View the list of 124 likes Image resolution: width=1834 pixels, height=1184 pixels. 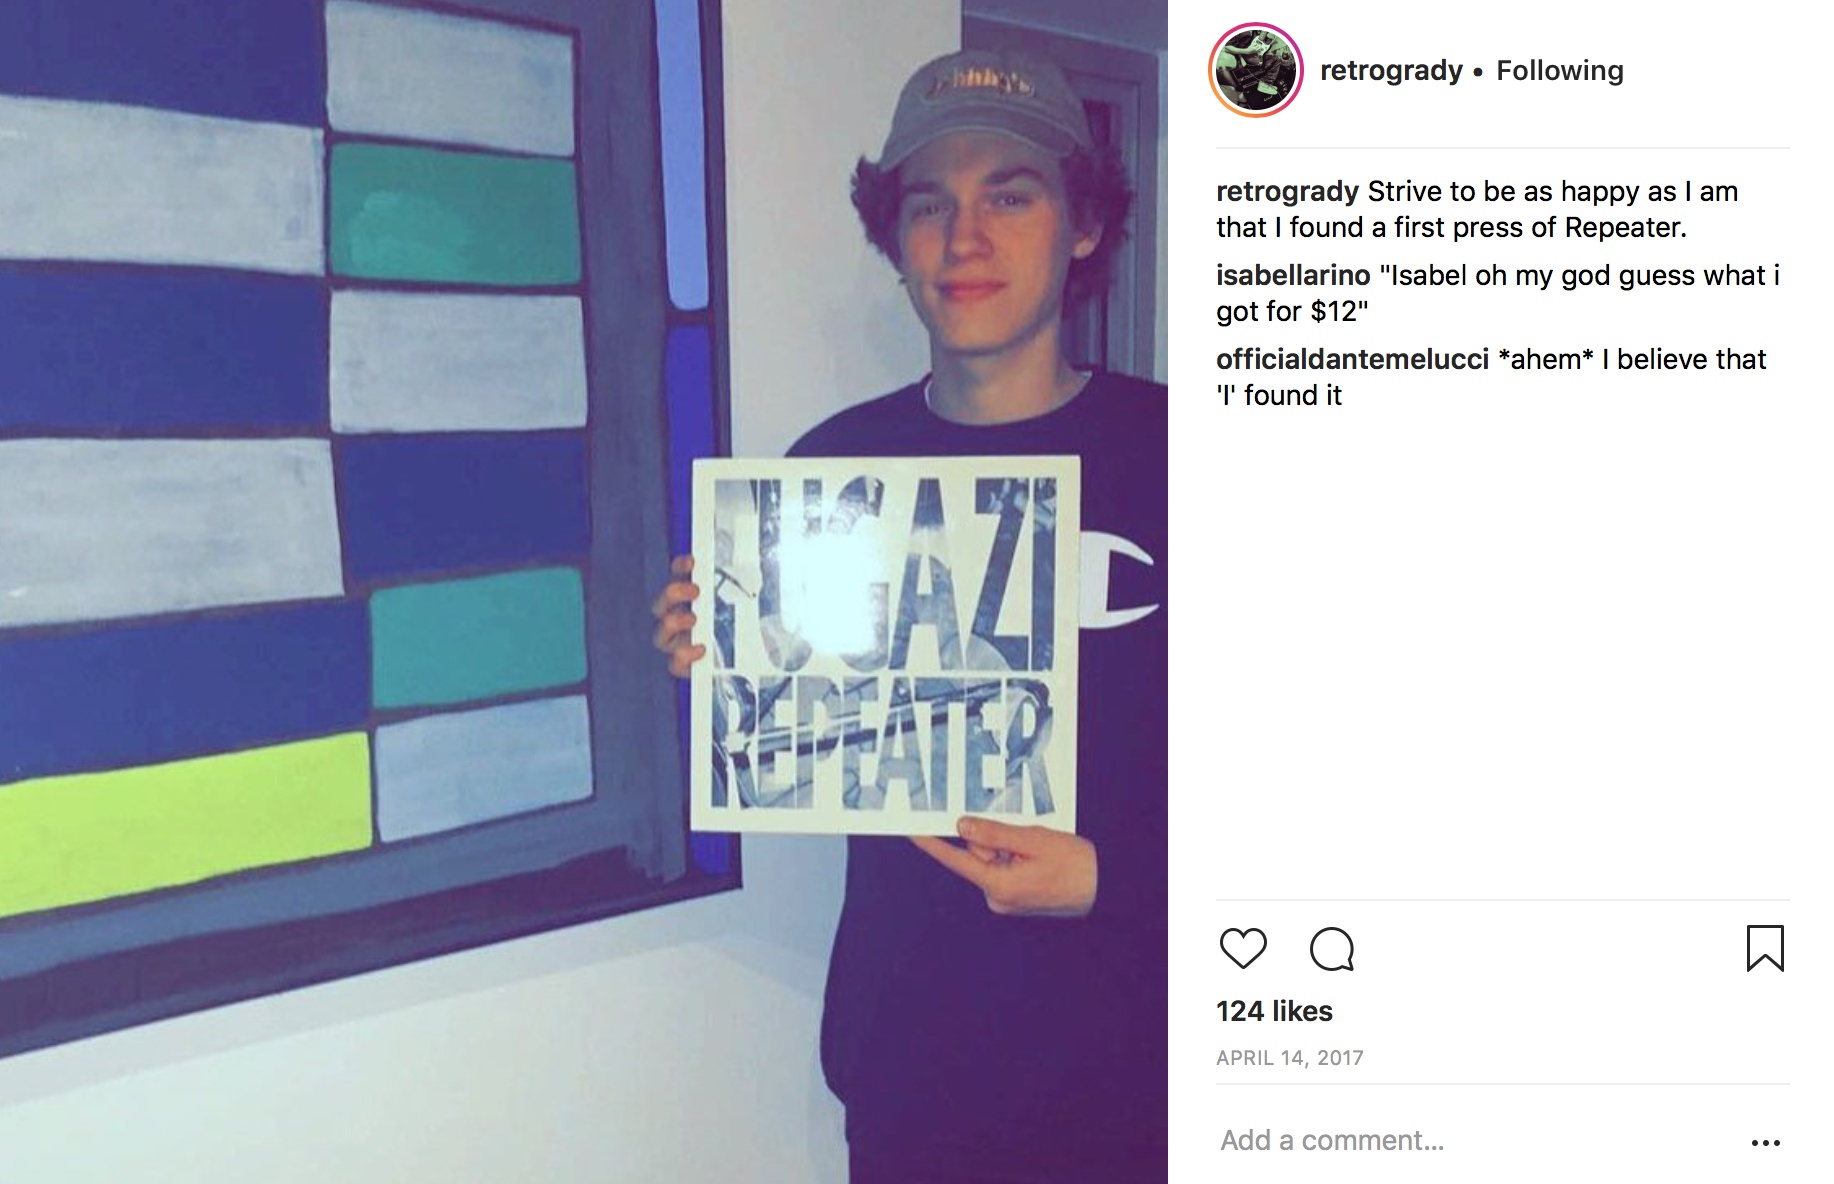1274,1011
